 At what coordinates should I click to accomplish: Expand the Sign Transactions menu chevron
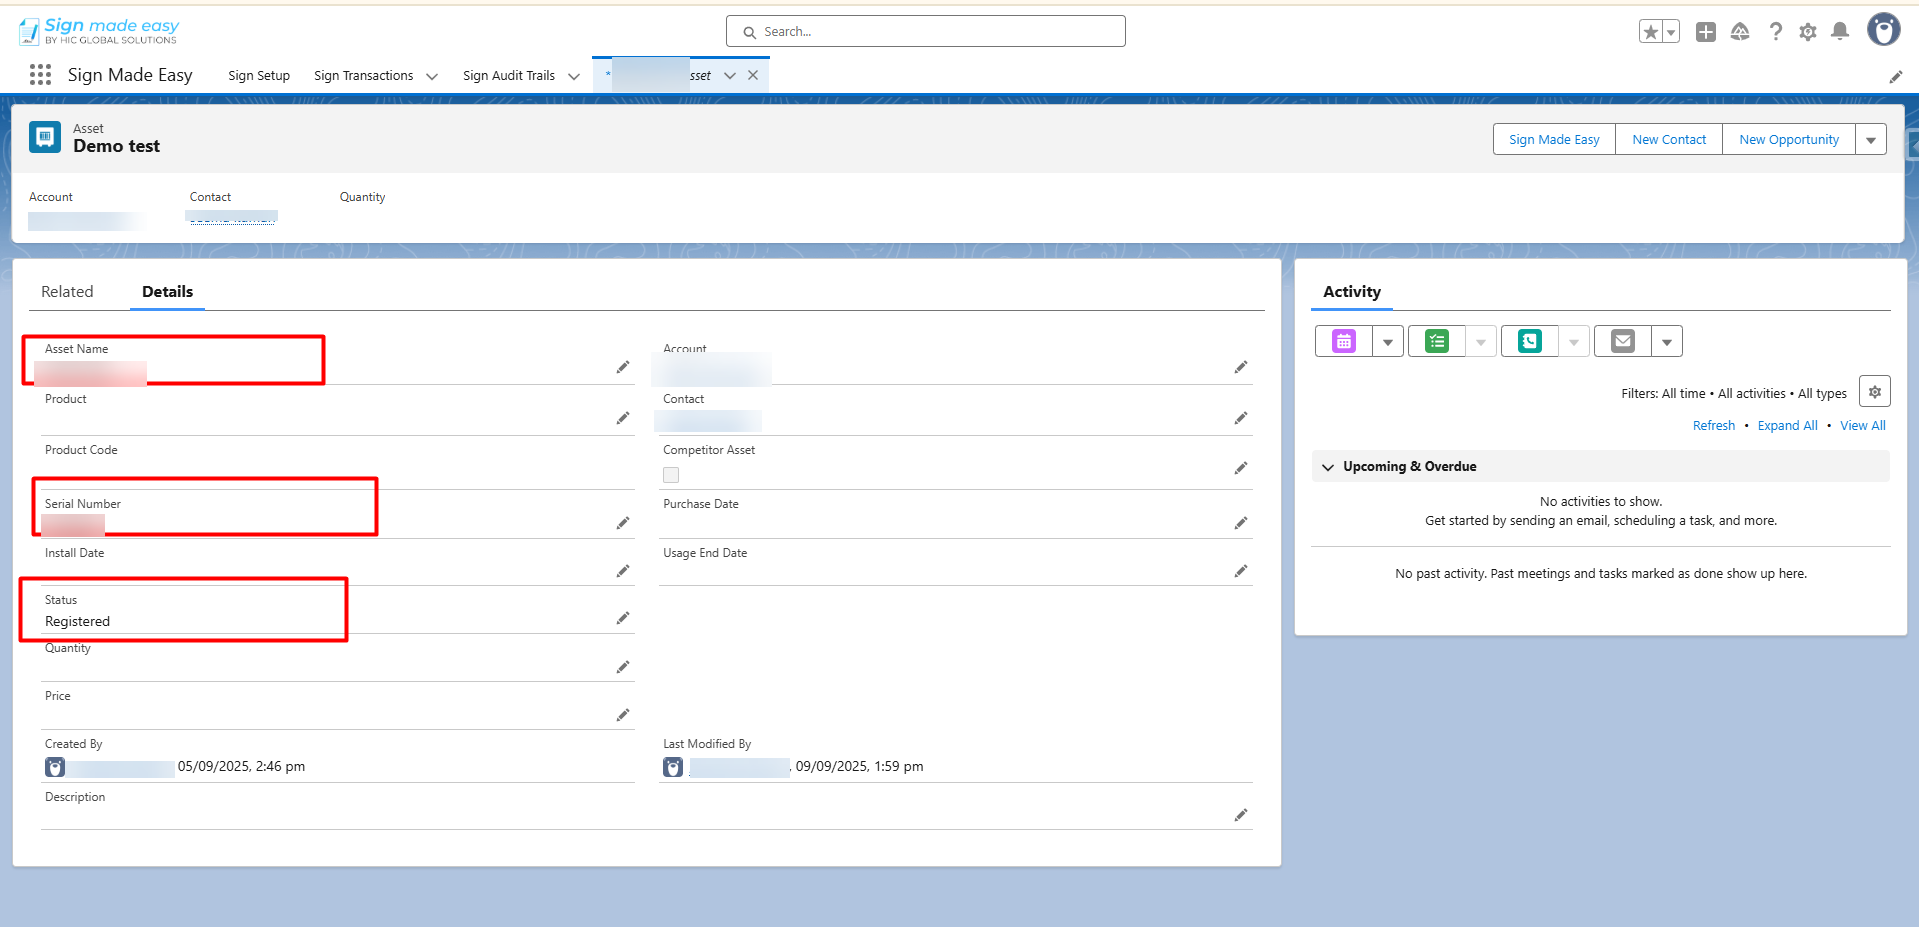click(432, 76)
